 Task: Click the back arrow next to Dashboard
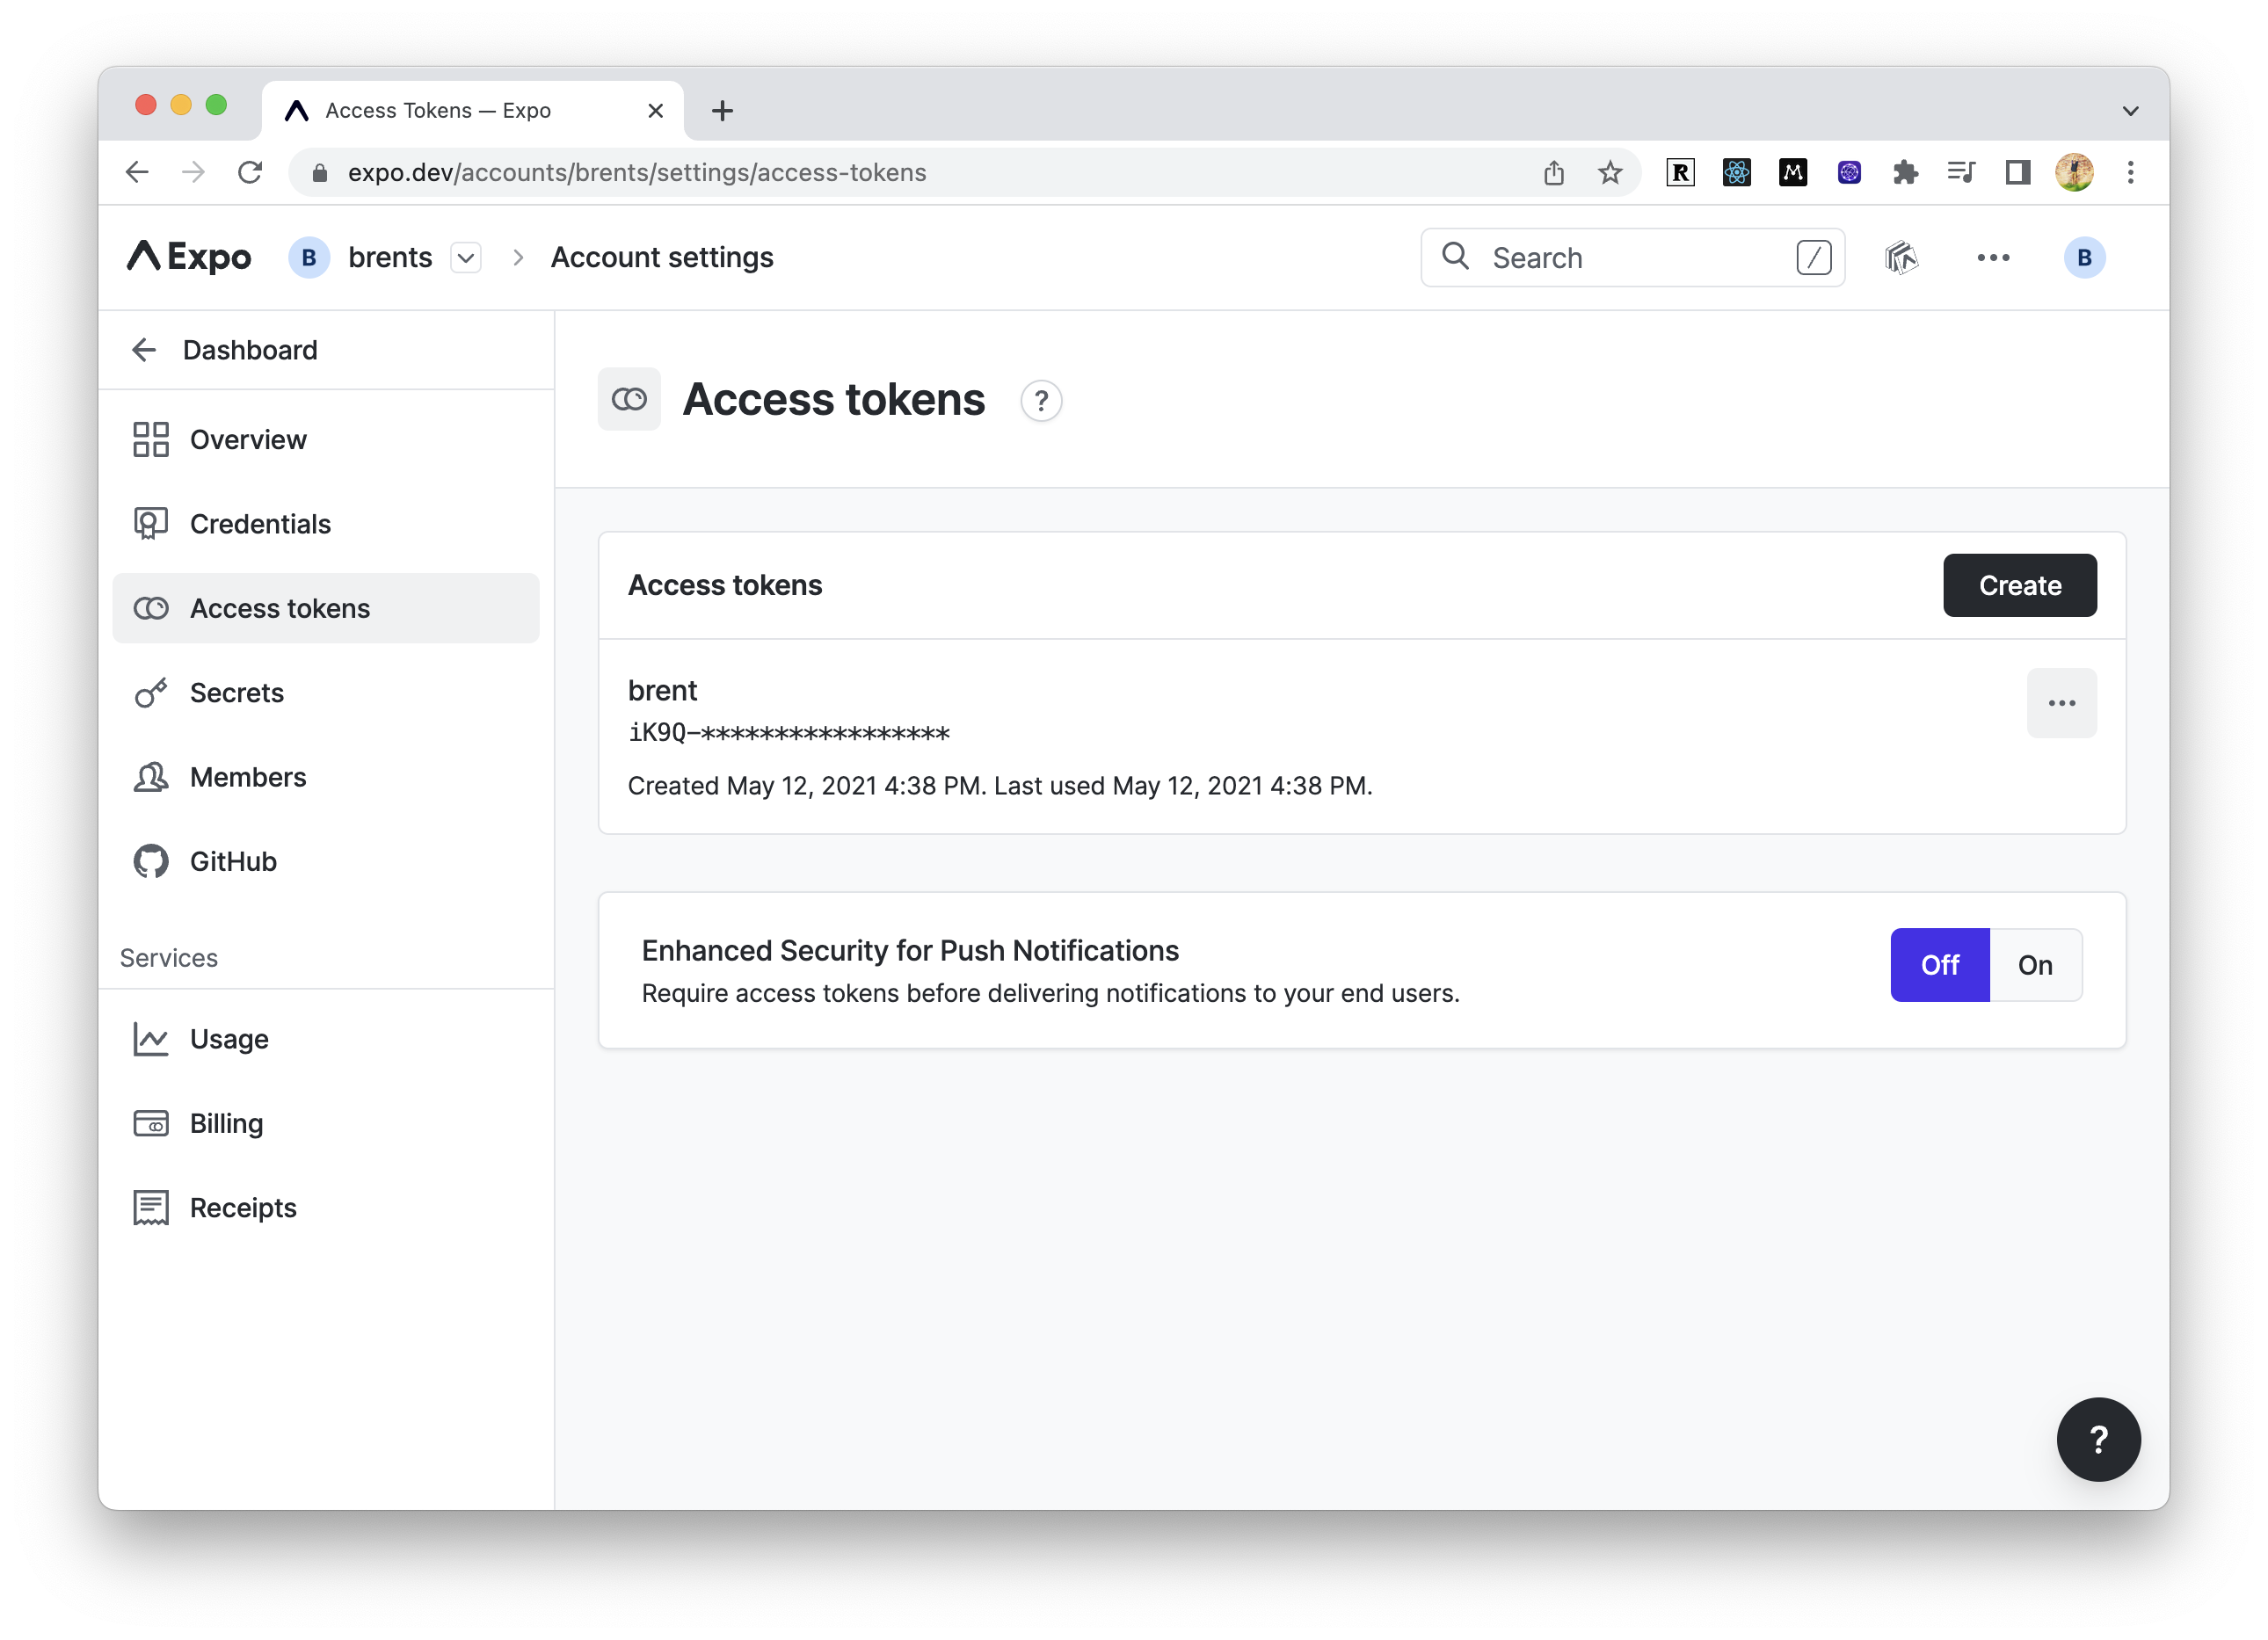[x=144, y=350]
